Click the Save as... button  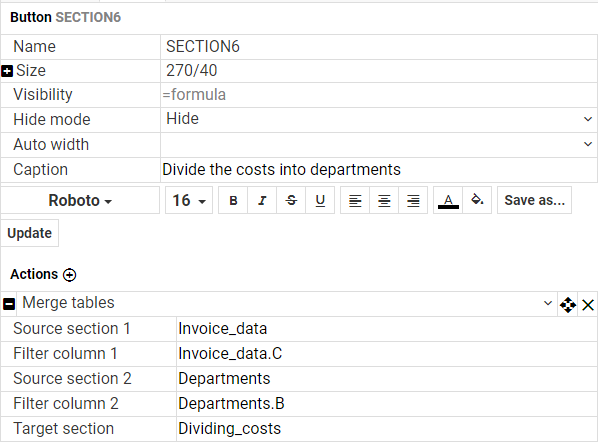534,200
